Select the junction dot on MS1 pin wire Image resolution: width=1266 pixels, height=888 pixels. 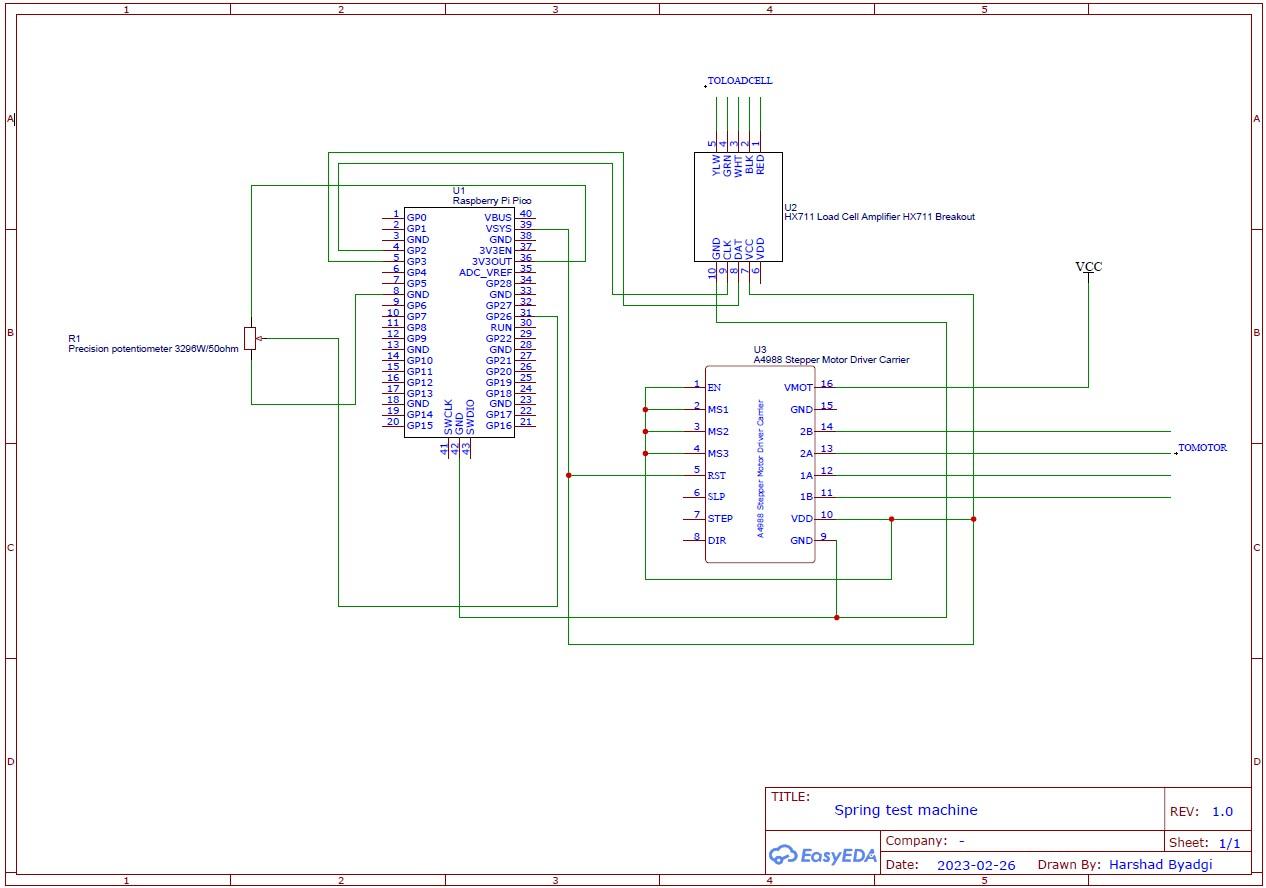645,408
